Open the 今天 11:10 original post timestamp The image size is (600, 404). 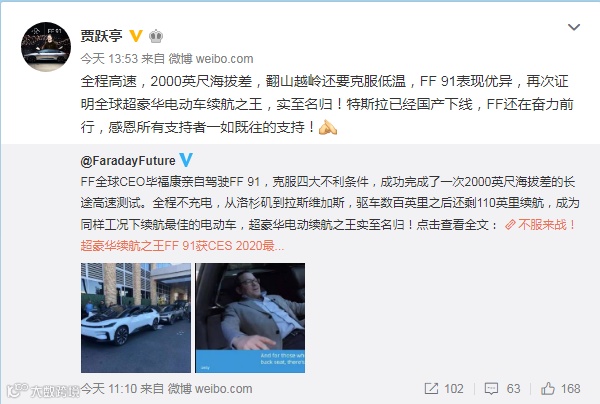click(109, 389)
